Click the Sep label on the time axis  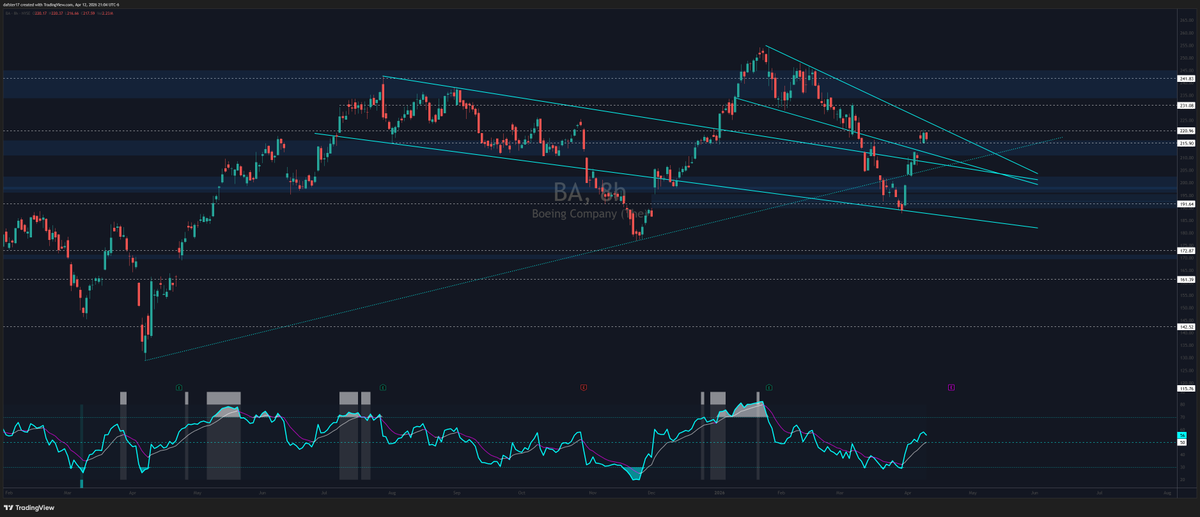(457, 493)
